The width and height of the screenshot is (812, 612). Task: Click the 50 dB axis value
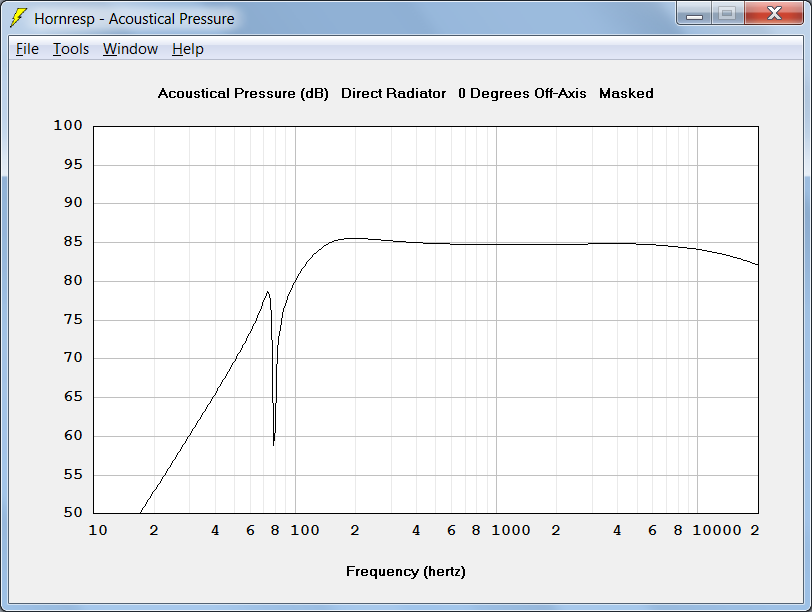coord(73,513)
